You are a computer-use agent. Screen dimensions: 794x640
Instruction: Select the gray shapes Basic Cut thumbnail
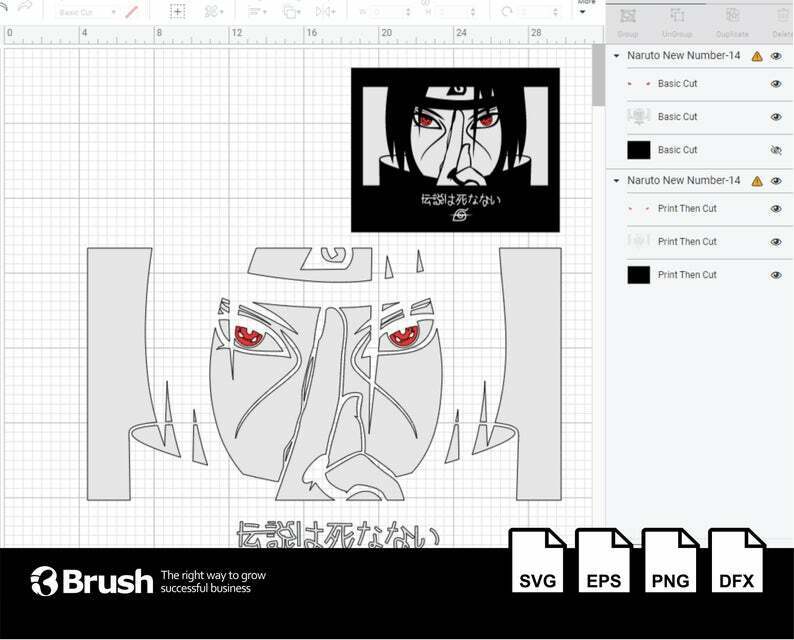(639, 116)
